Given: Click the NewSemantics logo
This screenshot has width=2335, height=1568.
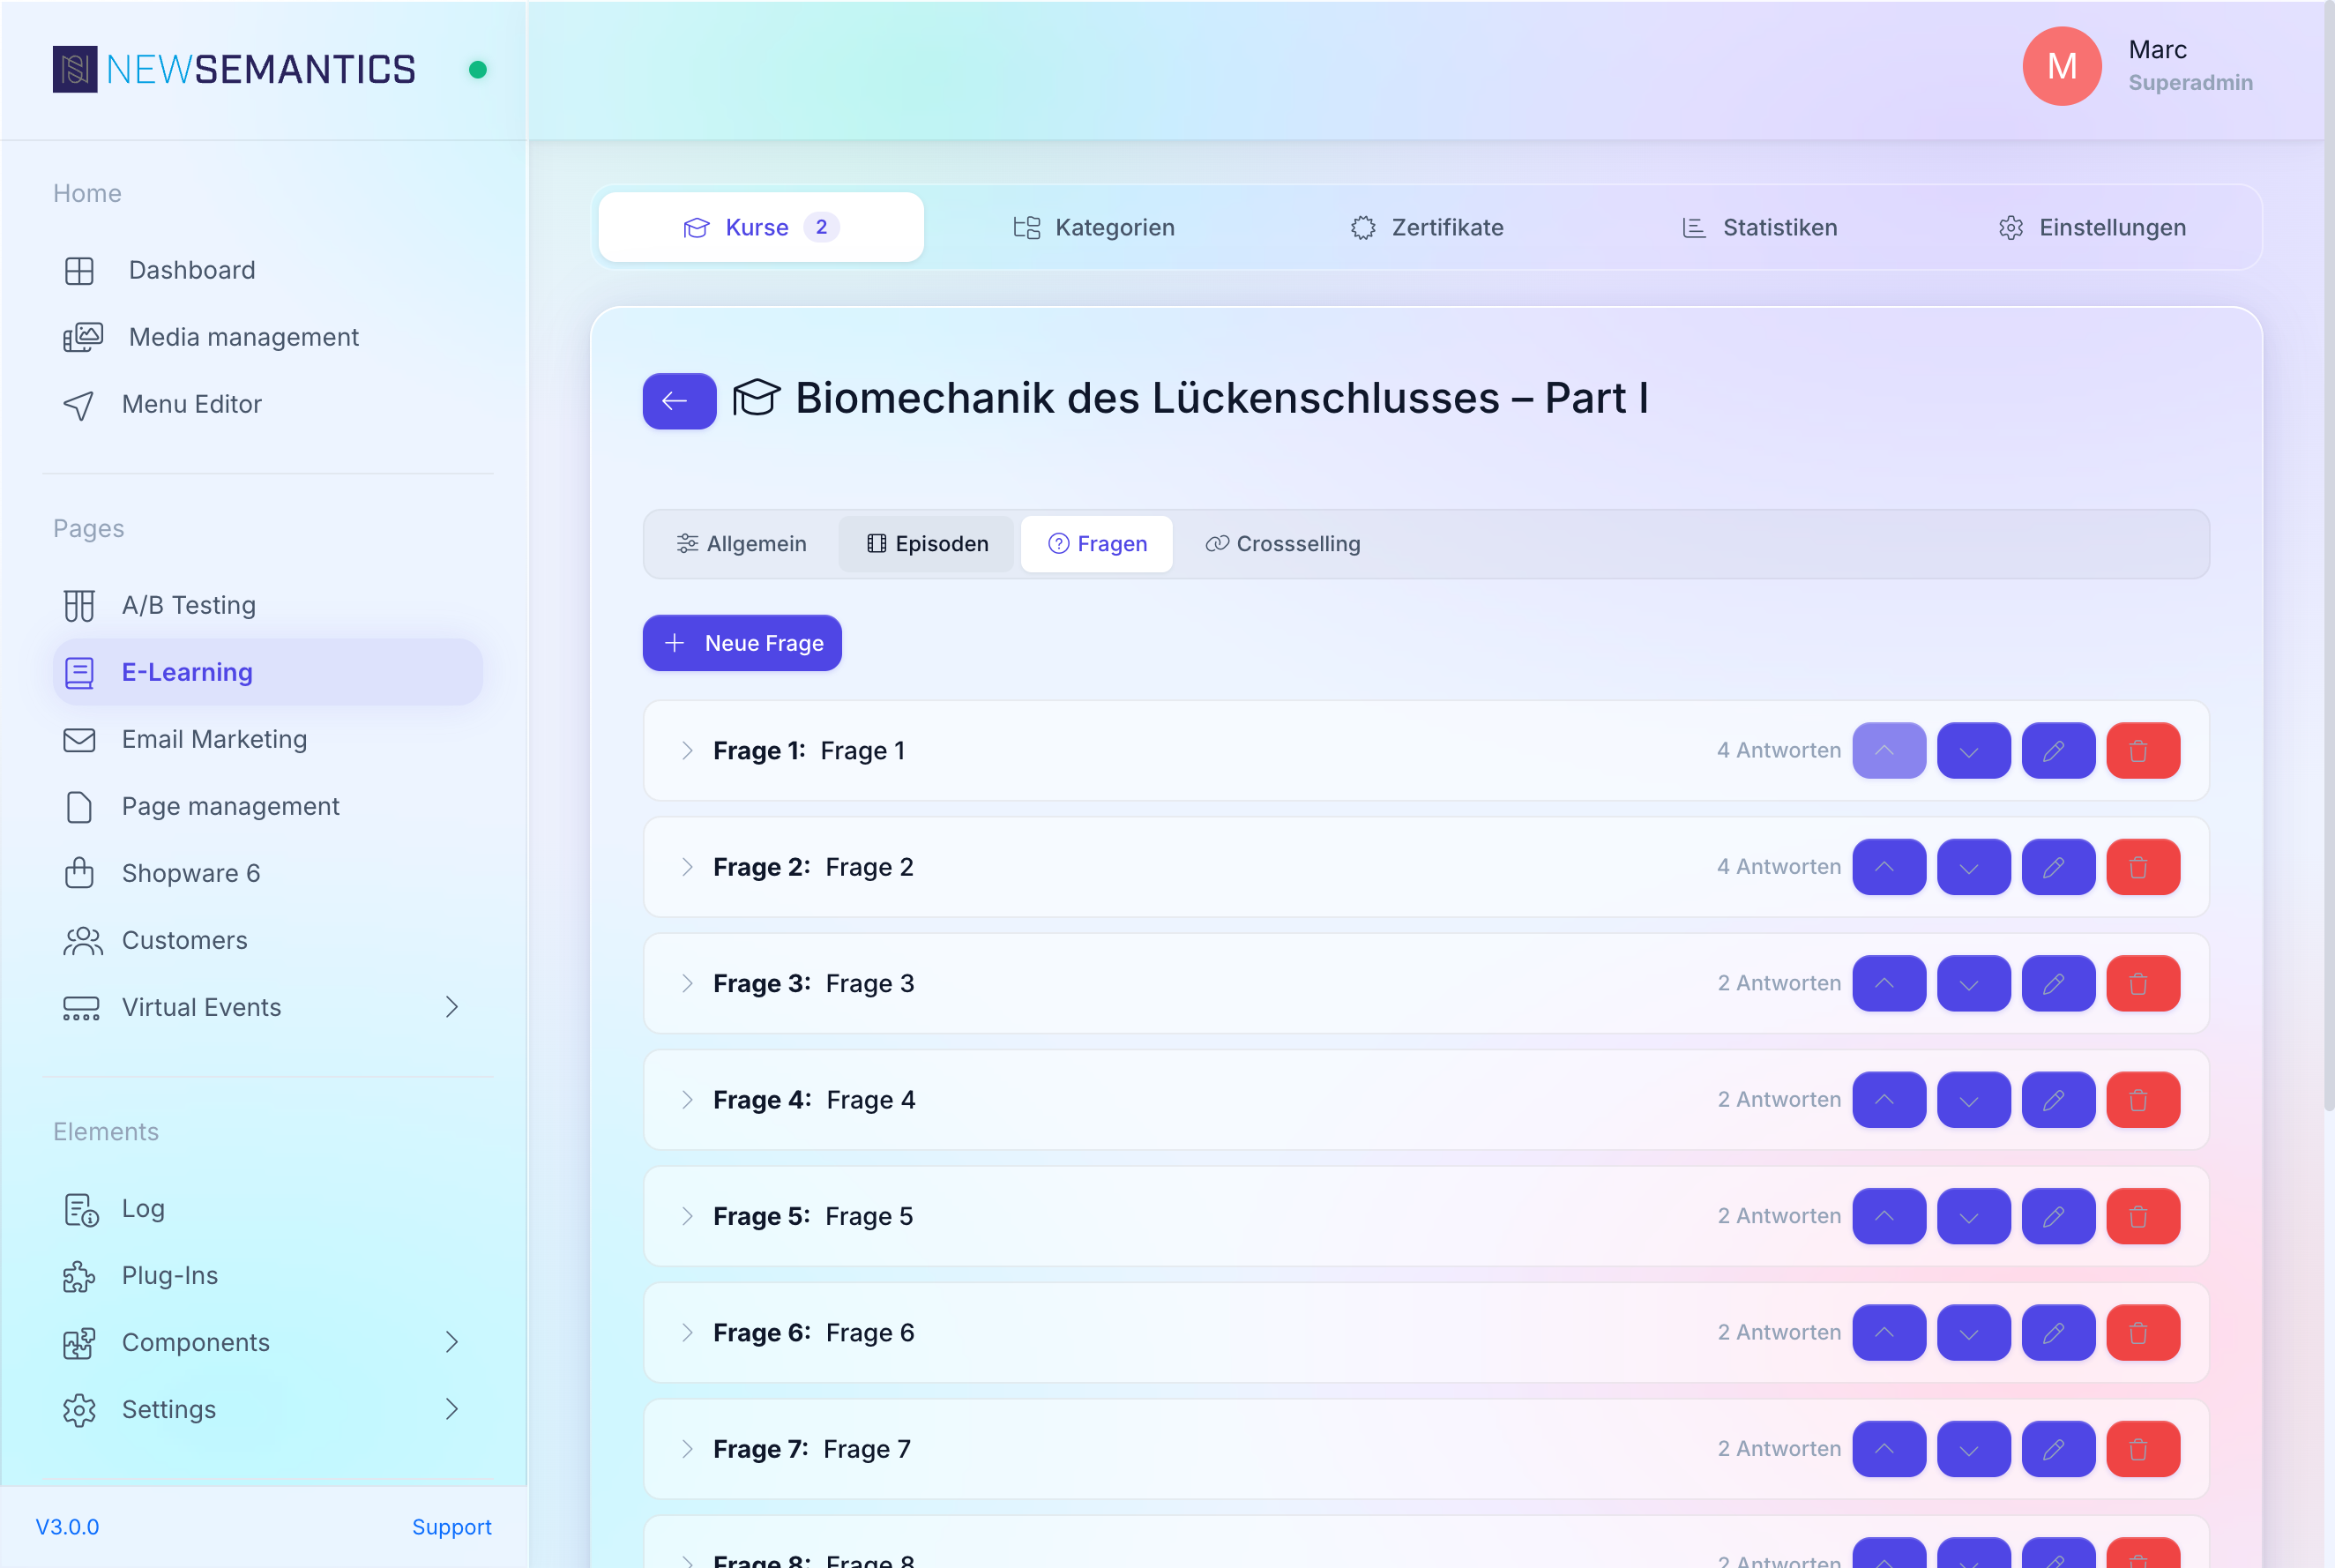Looking at the screenshot, I should [234, 69].
